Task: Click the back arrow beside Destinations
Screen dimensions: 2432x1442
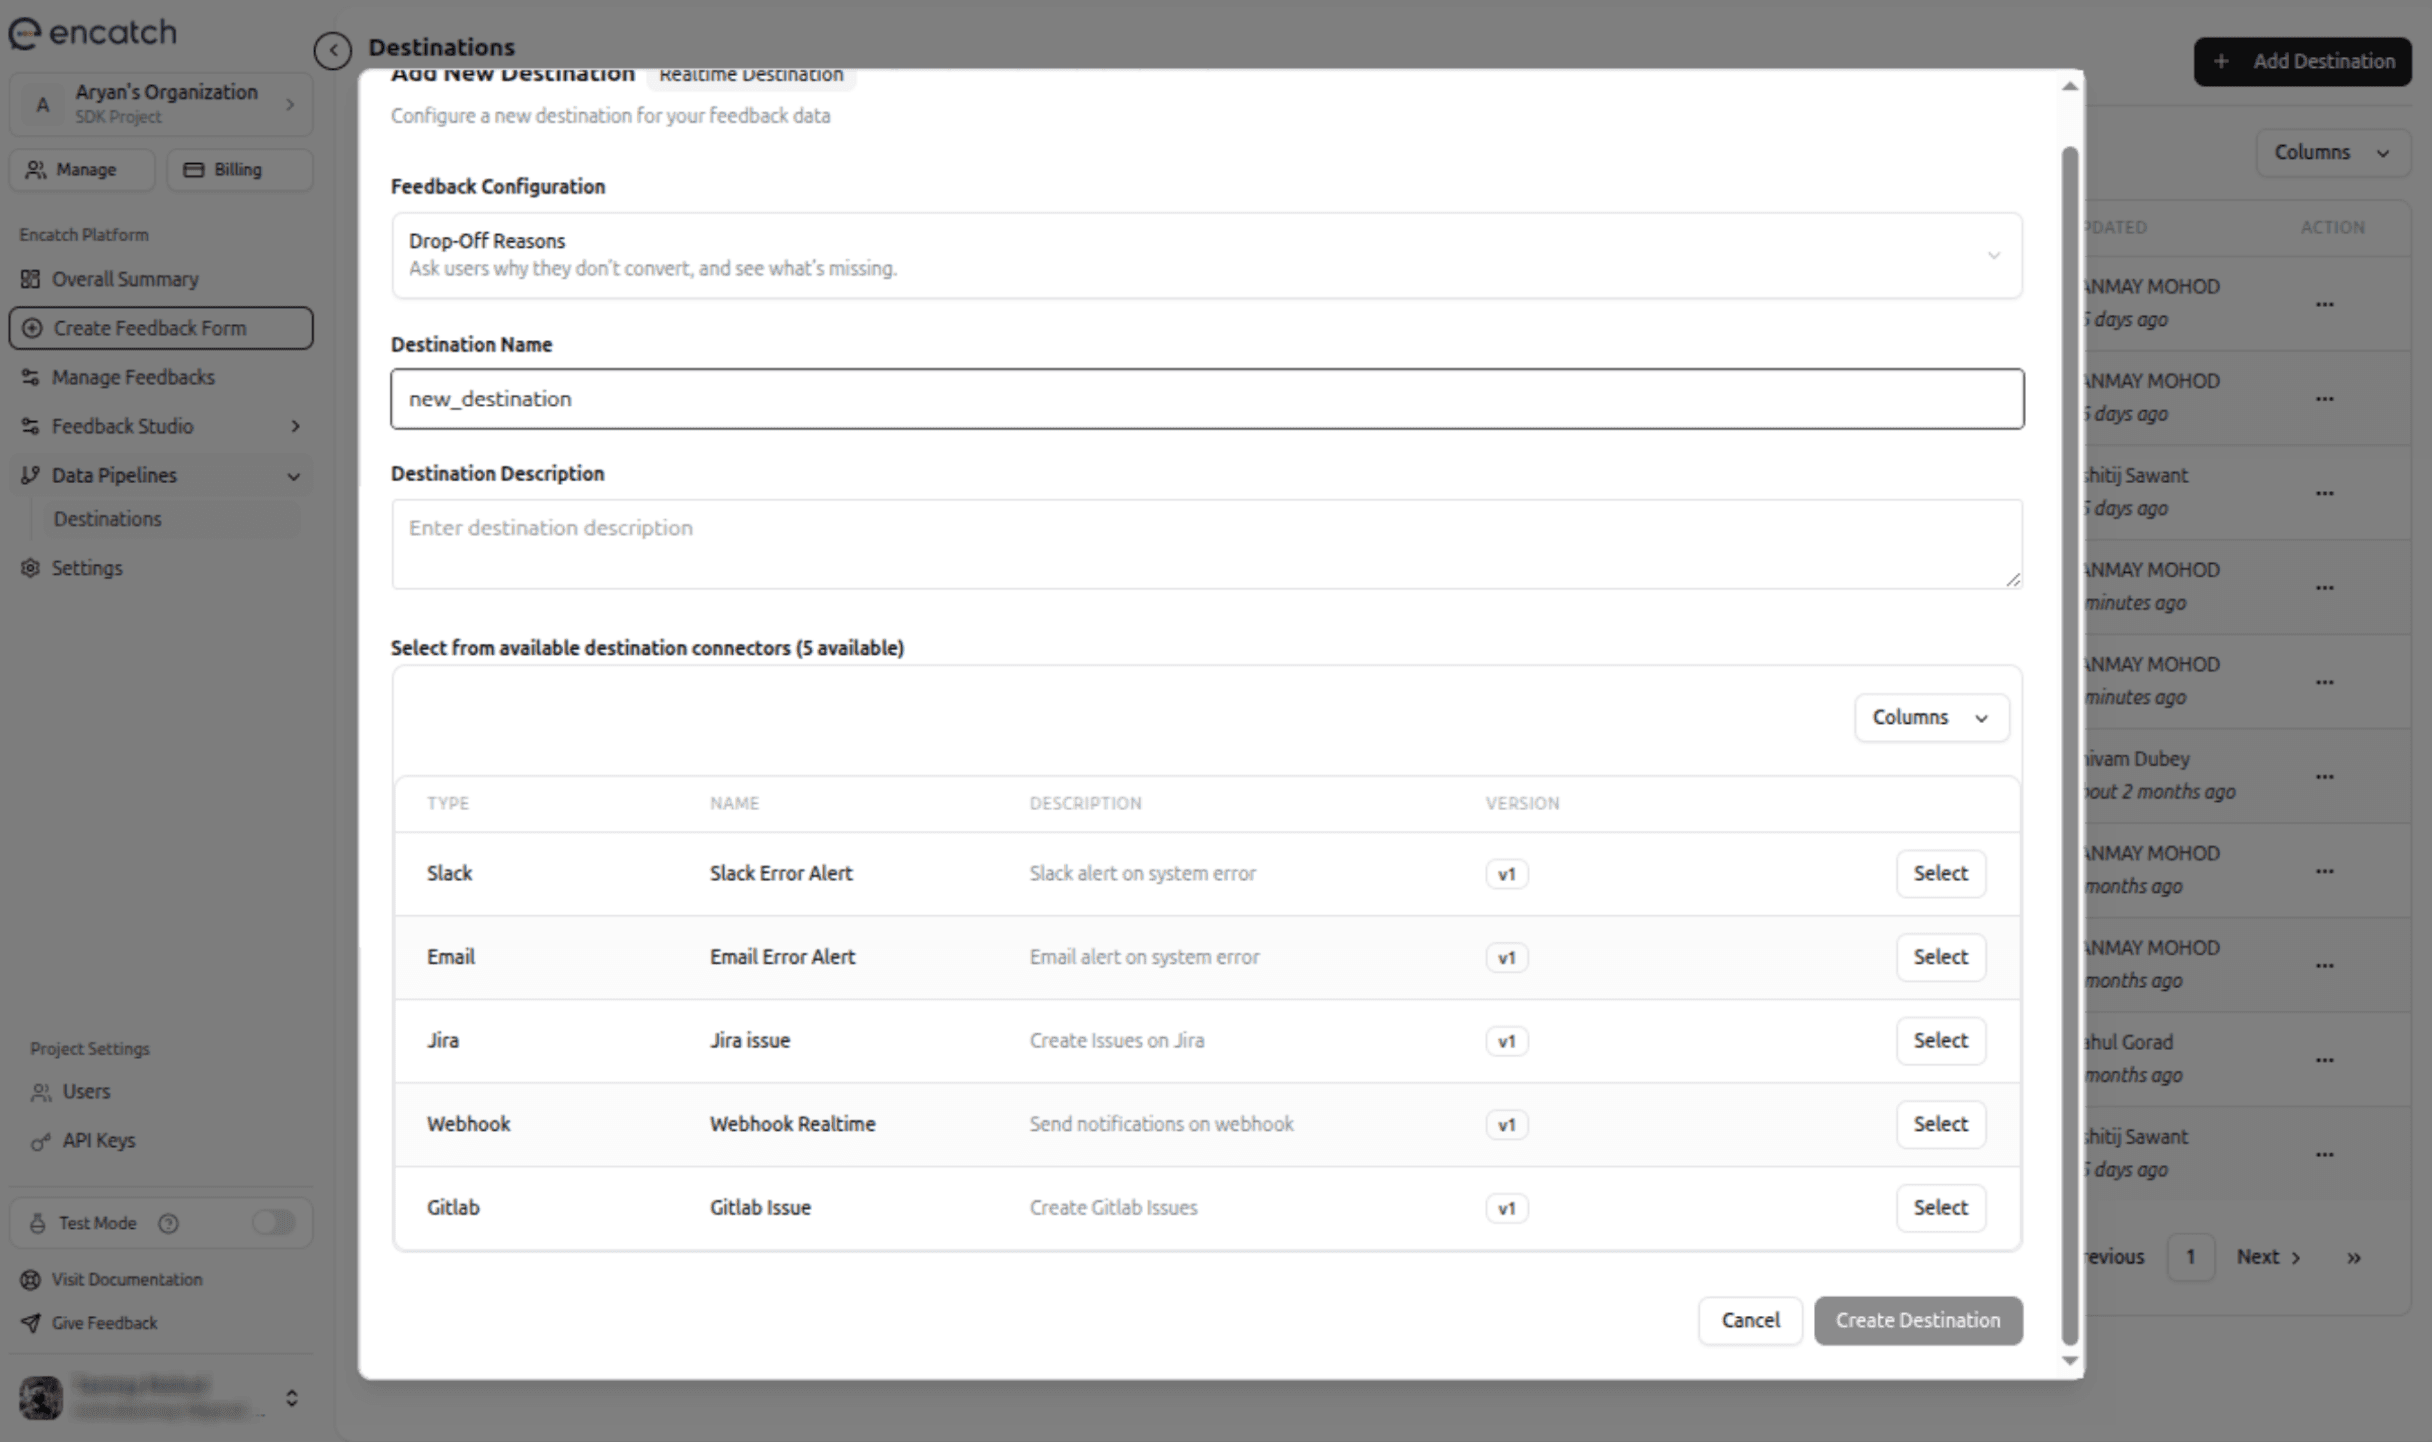Action: [332, 51]
